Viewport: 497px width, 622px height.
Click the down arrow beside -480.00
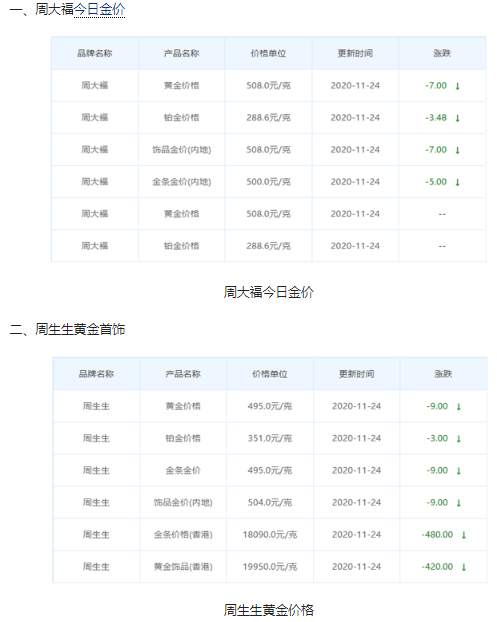tap(464, 535)
